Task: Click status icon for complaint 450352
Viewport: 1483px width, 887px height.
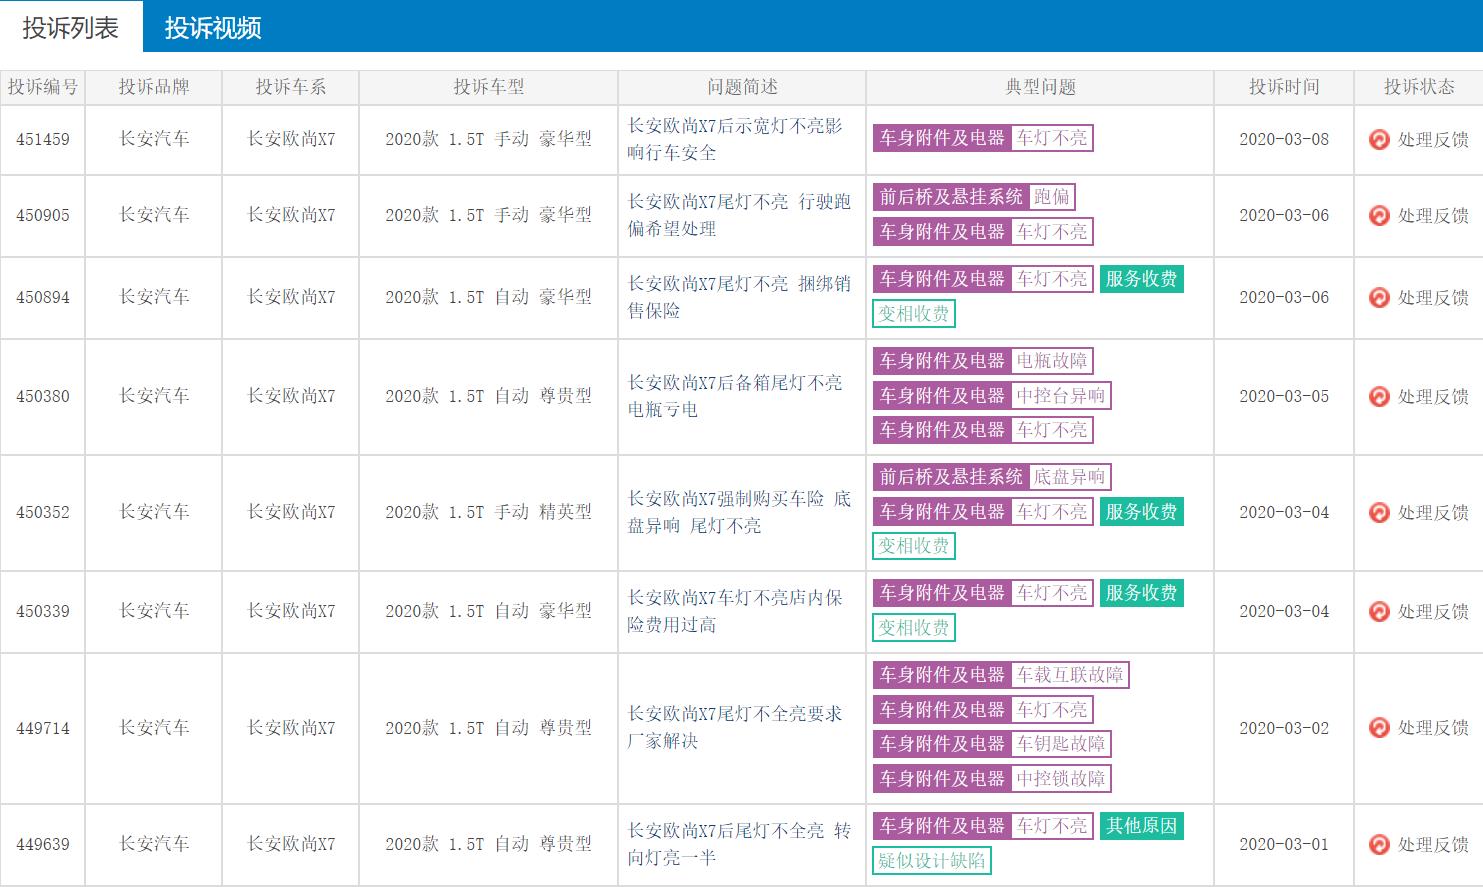Action: coord(1379,513)
